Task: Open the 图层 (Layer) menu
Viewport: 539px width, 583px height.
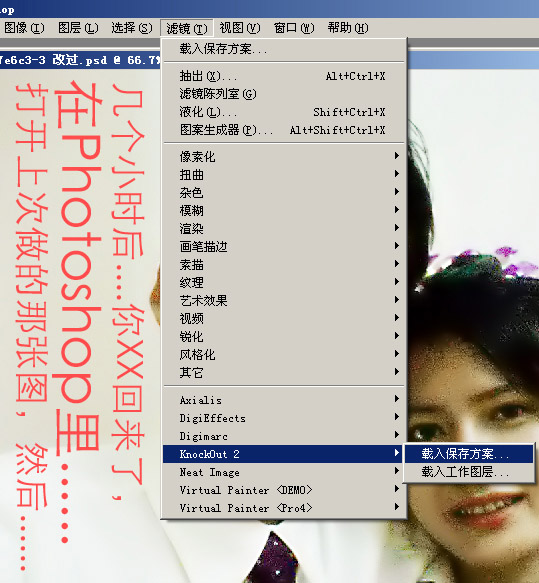Action: (78, 28)
